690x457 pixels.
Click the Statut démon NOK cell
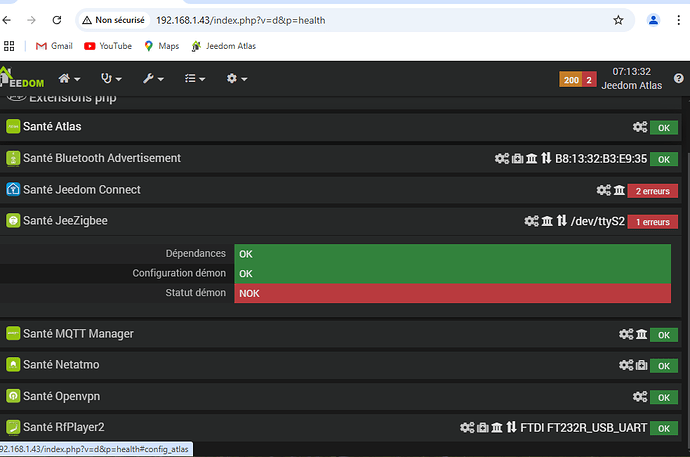[x=452, y=293]
